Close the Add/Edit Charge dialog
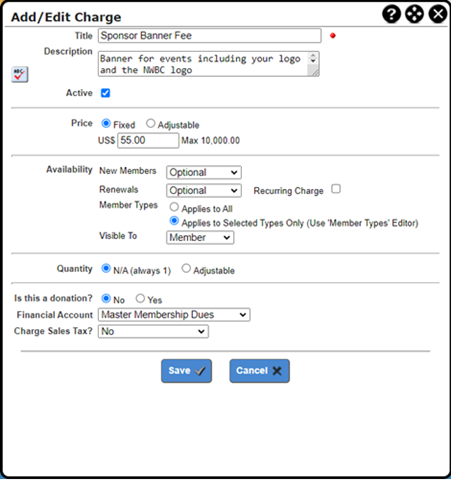This screenshot has height=480, width=451. (438, 14)
